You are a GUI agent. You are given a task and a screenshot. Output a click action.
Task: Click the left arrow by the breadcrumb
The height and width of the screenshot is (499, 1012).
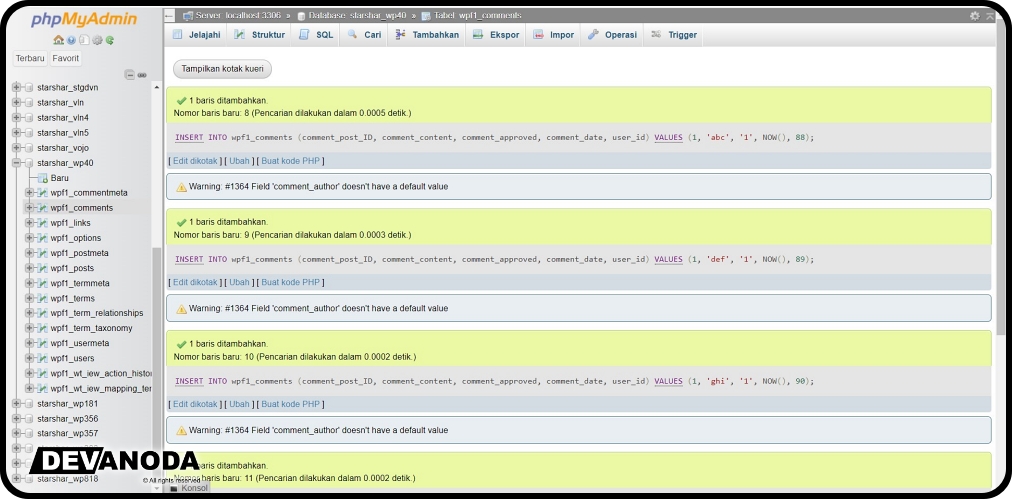pyautogui.click(x=169, y=15)
